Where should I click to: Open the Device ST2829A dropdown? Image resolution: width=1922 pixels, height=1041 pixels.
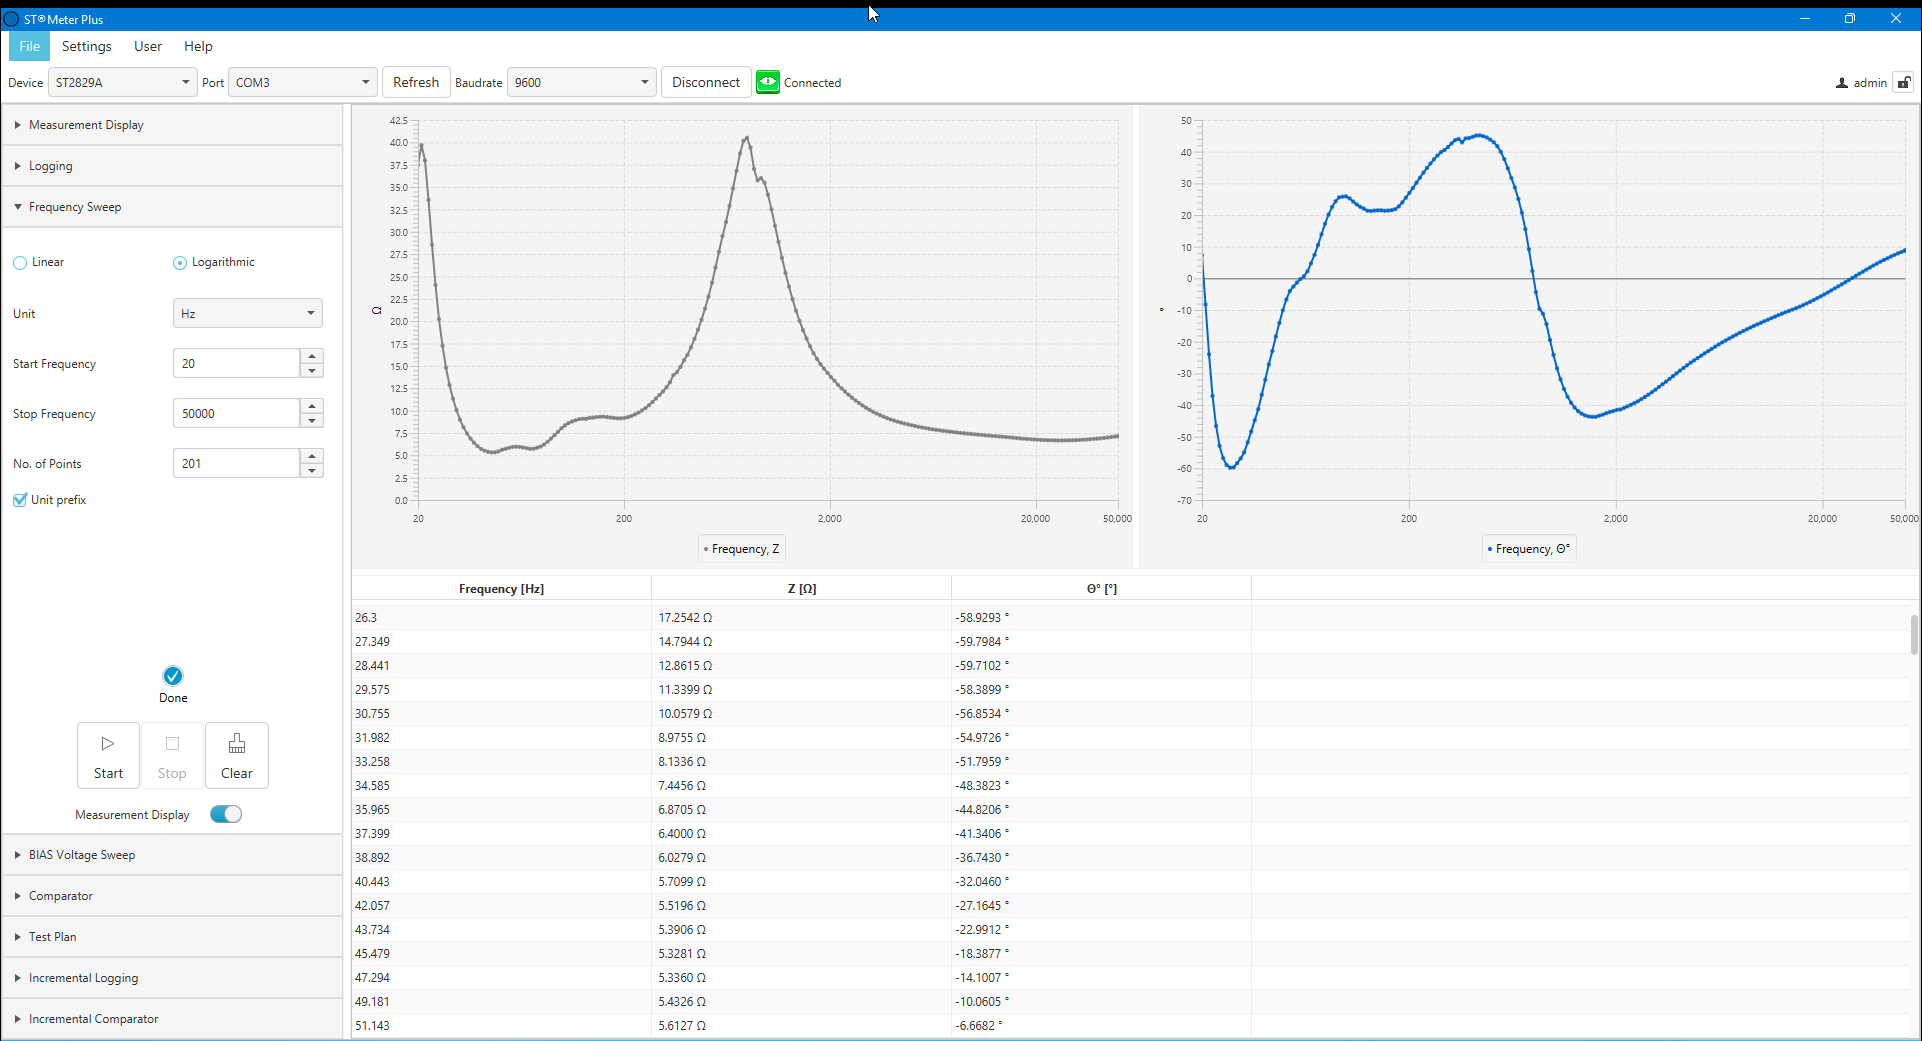pyautogui.click(x=122, y=83)
